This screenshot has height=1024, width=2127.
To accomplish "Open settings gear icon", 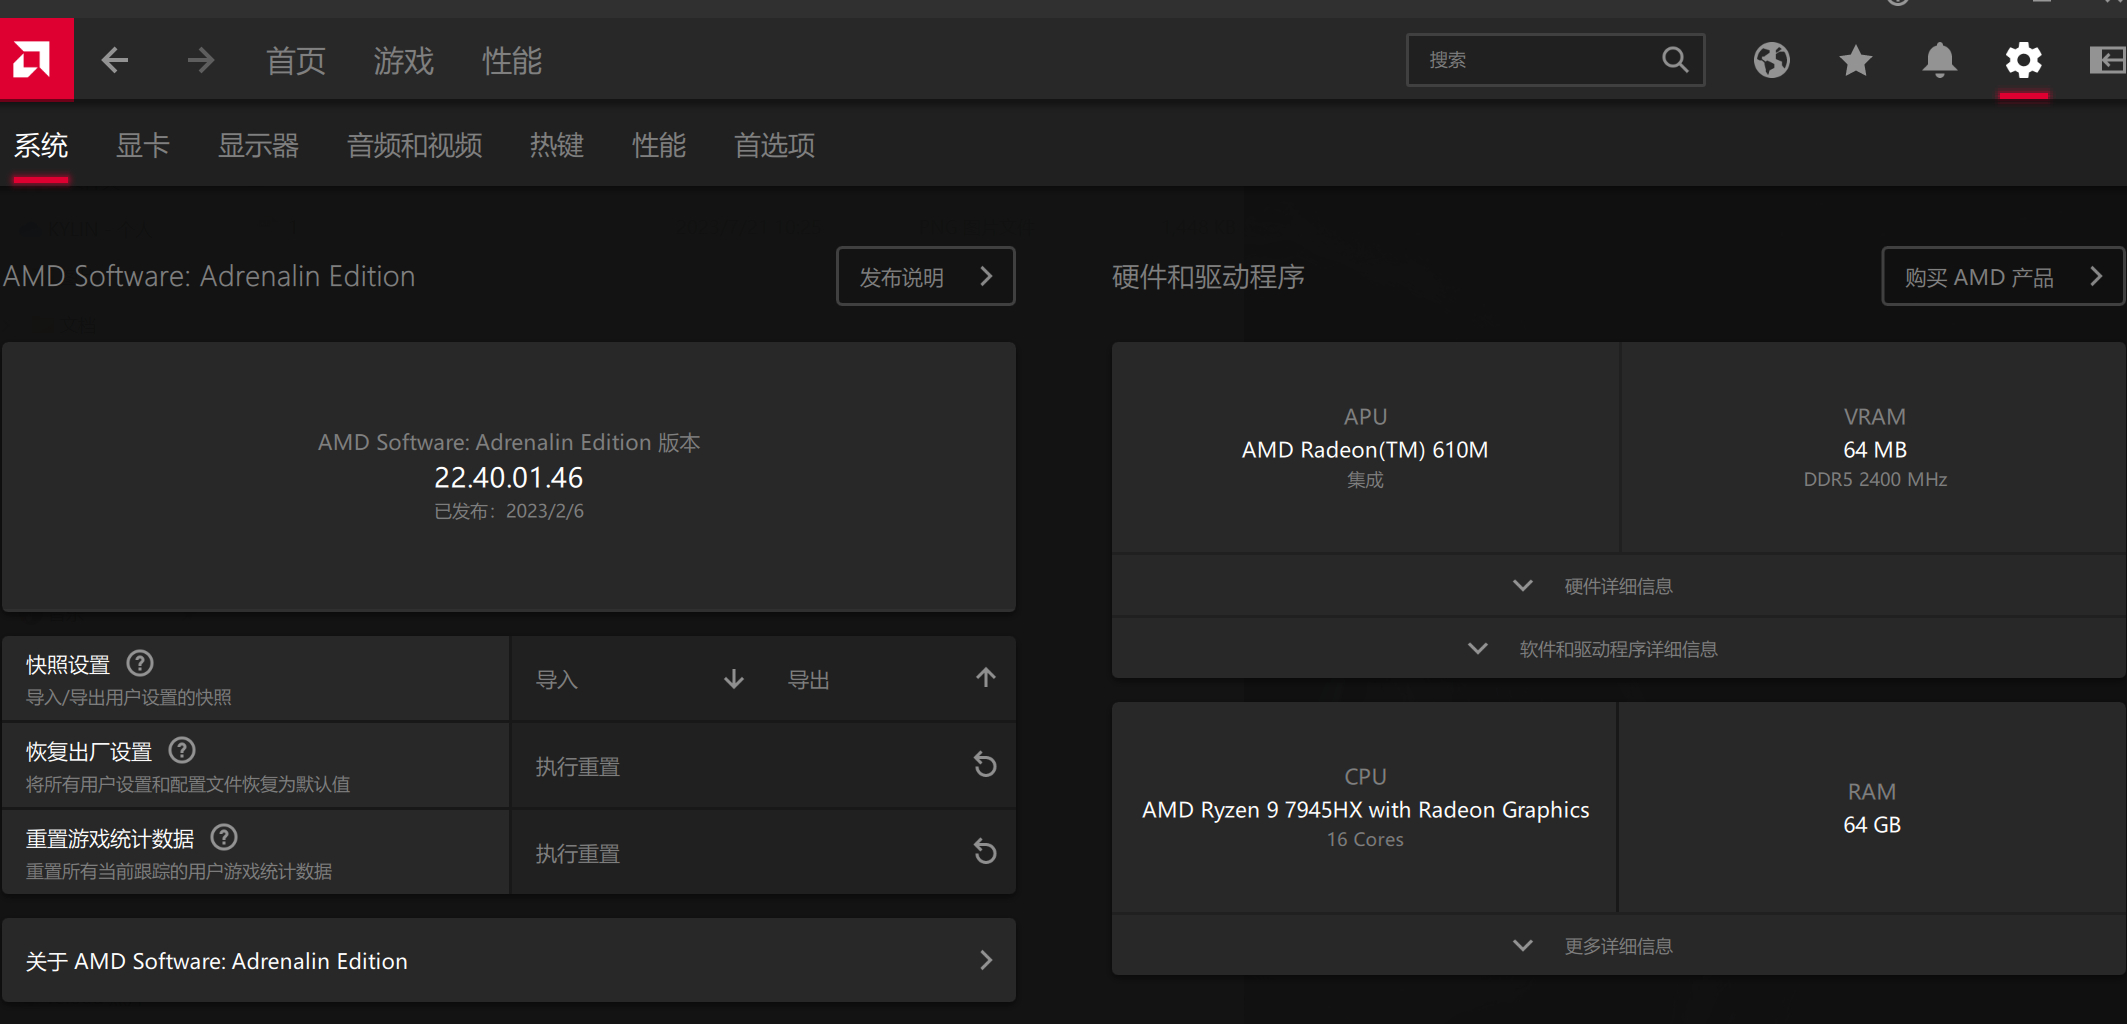I will 2023,60.
